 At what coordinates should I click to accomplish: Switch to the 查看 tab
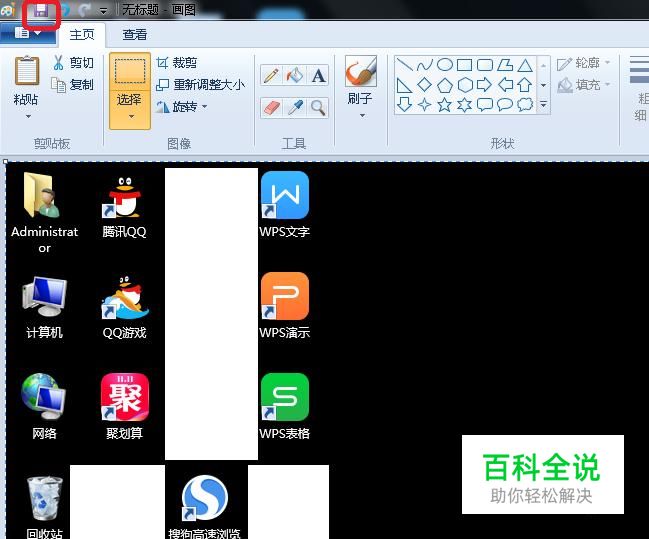point(135,35)
